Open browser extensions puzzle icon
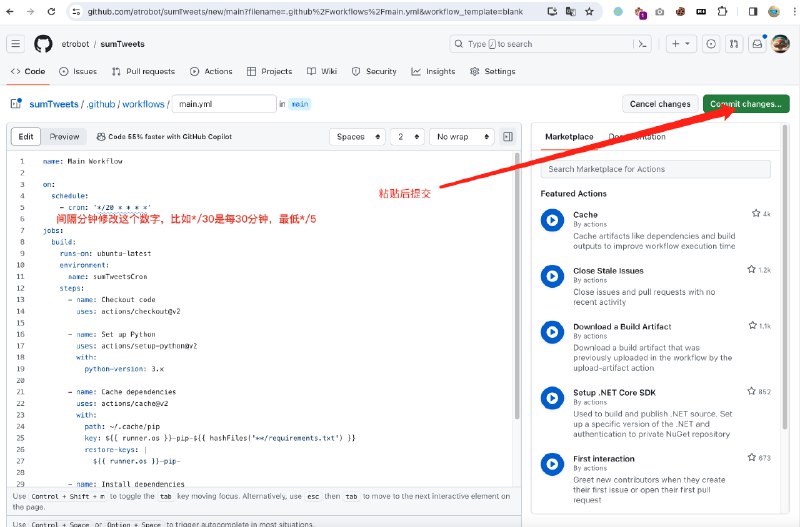Image resolution: width=800 pixels, height=527 pixels. click(722, 11)
